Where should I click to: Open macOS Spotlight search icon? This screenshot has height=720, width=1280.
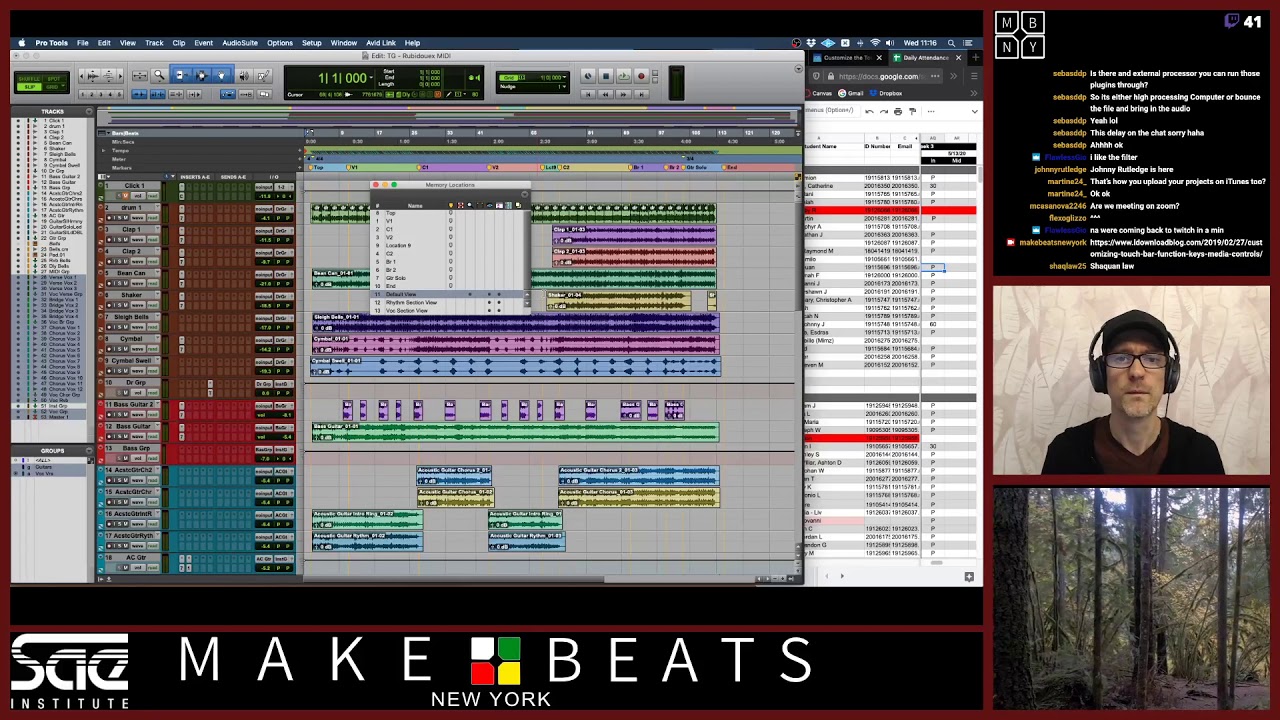tap(951, 43)
